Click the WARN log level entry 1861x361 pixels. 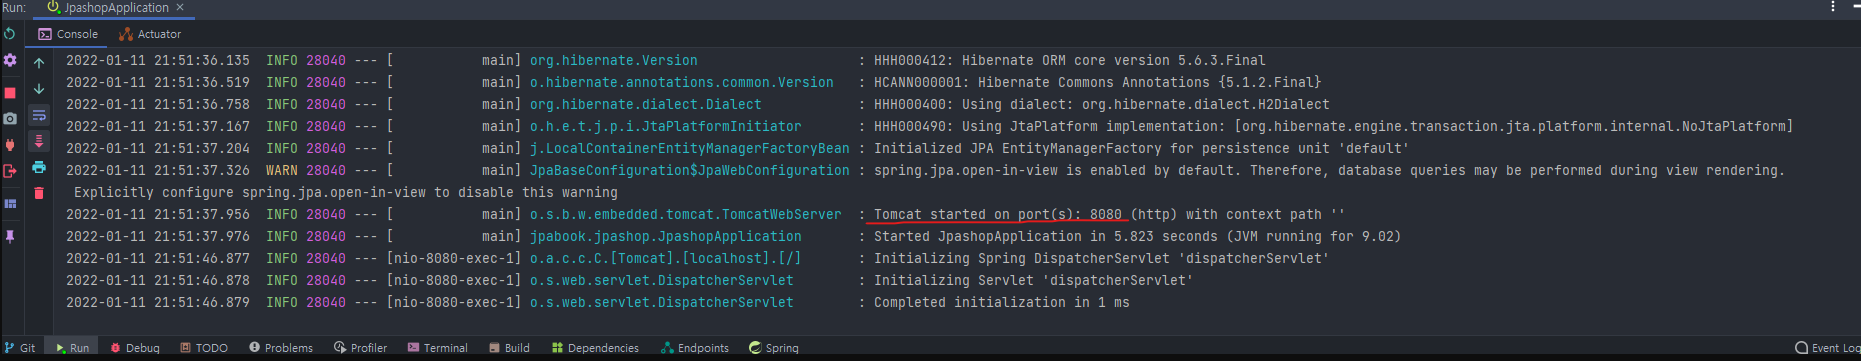pyautogui.click(x=282, y=170)
